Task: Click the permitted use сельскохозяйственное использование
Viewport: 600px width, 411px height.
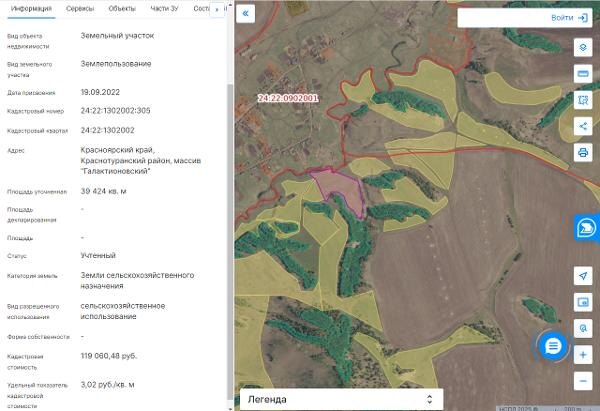Action: click(123, 311)
